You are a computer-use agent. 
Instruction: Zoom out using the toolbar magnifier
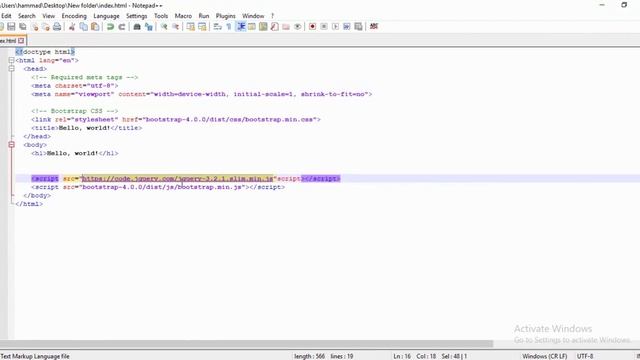click(x=176, y=27)
